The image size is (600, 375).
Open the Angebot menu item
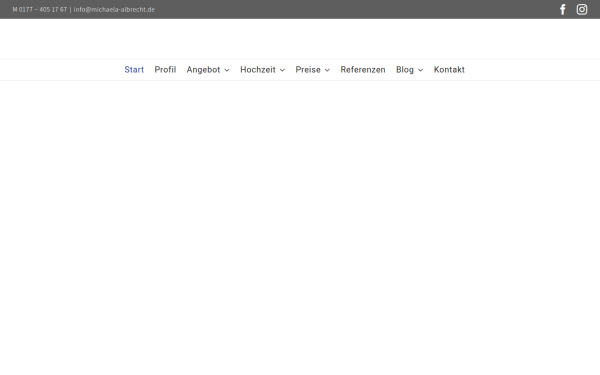coord(203,70)
